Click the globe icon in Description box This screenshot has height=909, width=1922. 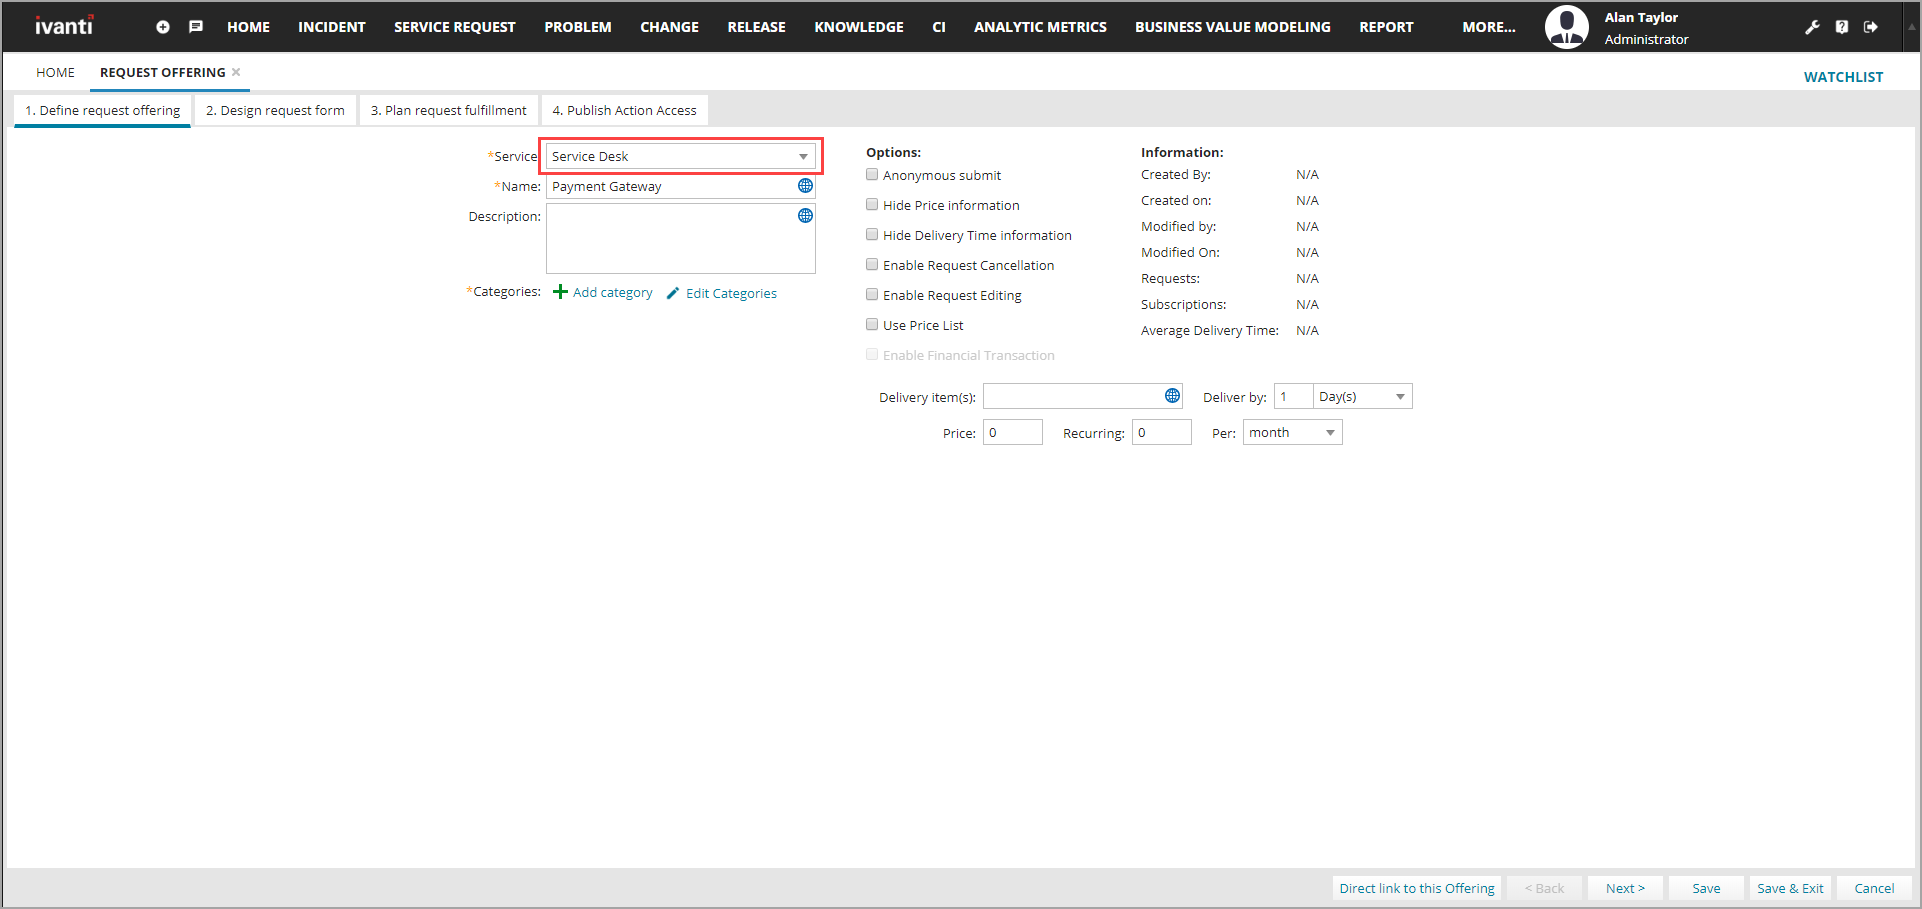pyautogui.click(x=805, y=216)
